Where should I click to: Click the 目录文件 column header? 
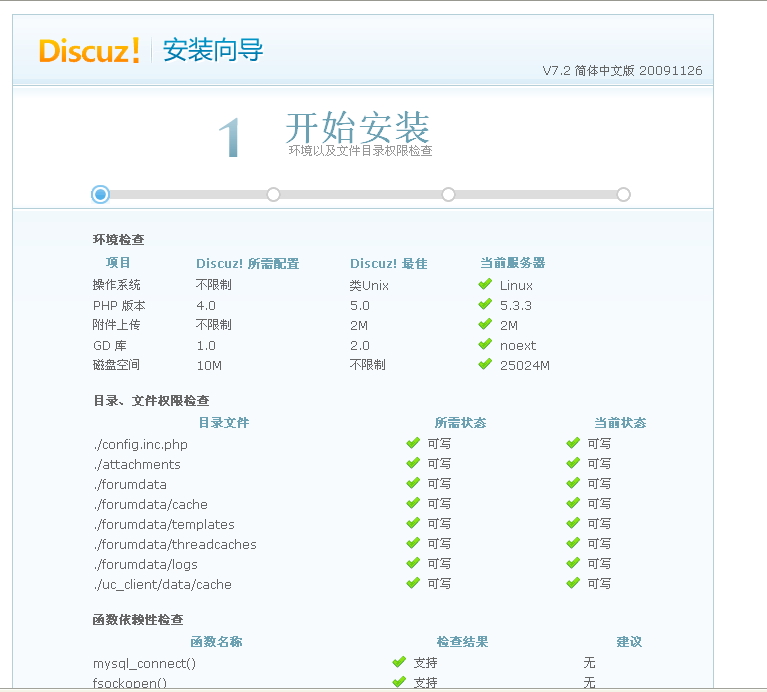(224, 423)
